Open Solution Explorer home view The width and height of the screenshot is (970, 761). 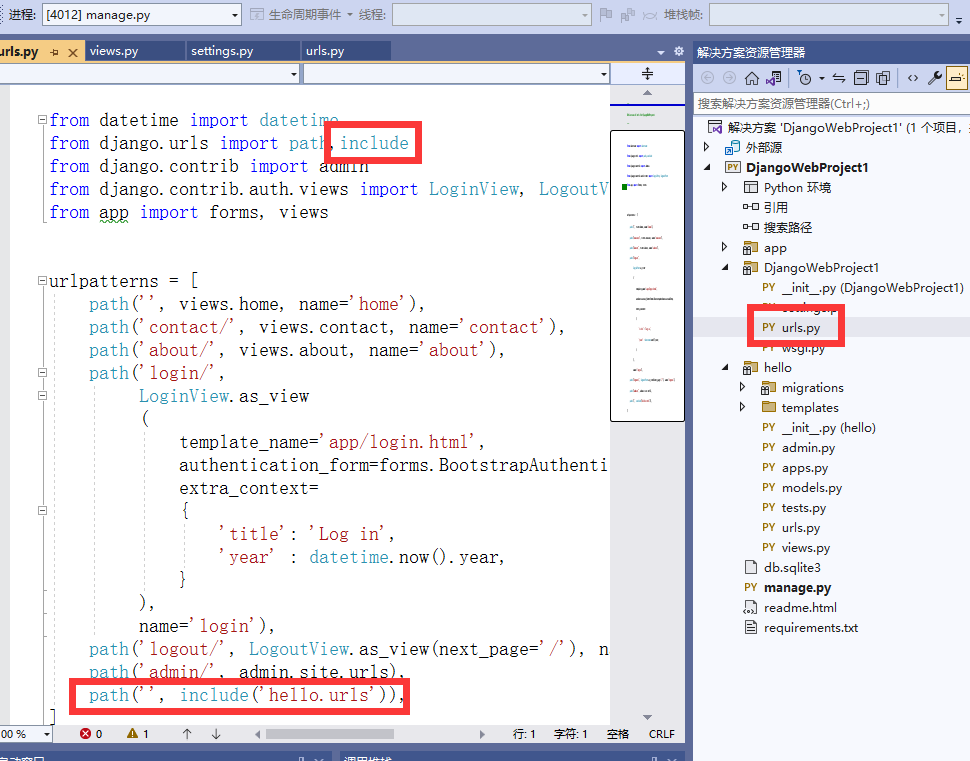click(751, 78)
